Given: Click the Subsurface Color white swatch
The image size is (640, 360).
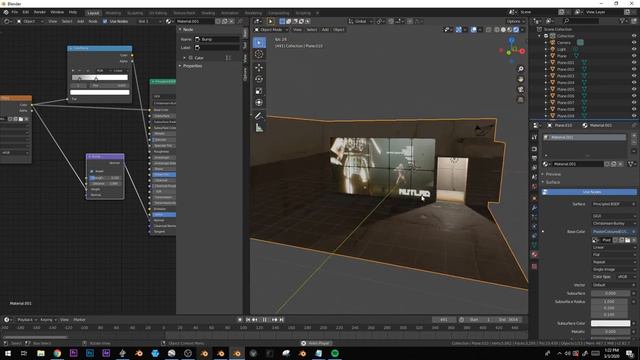Looking at the screenshot, I should (610, 323).
